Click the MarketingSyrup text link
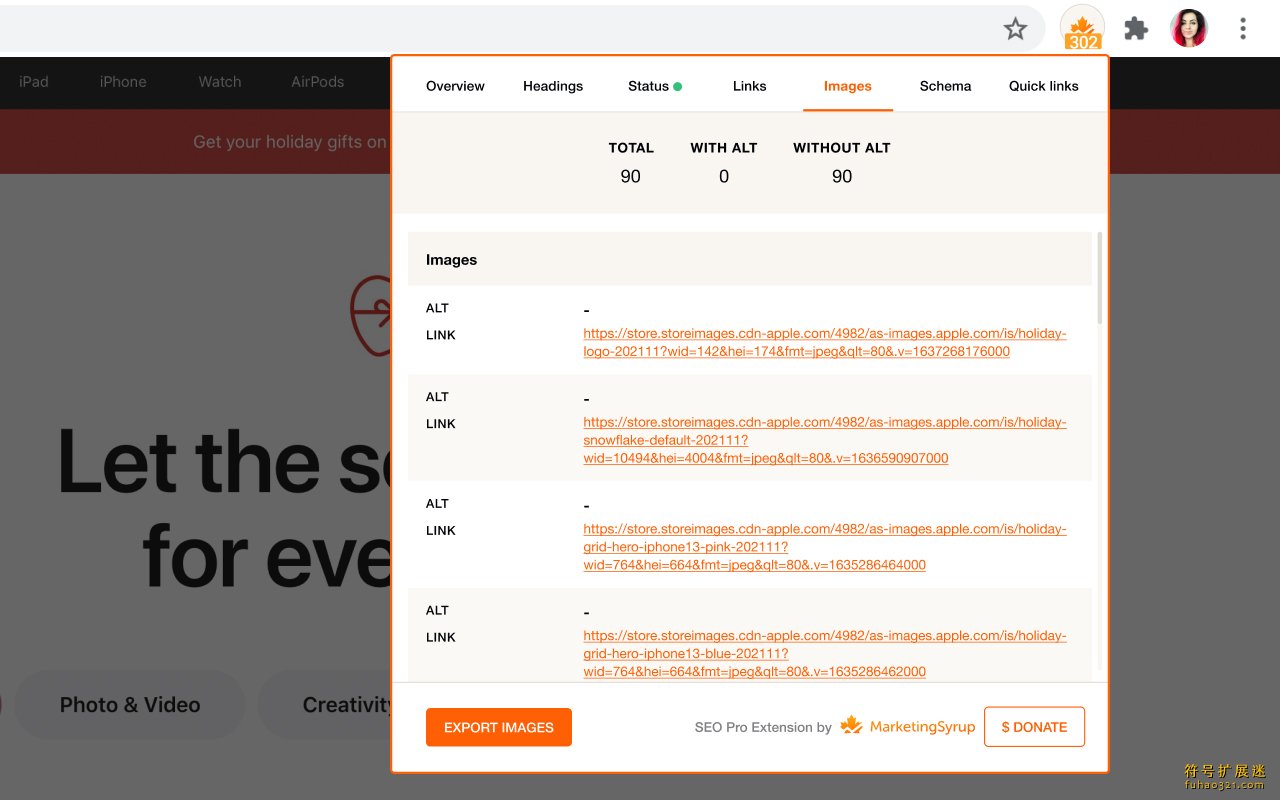 (922, 727)
